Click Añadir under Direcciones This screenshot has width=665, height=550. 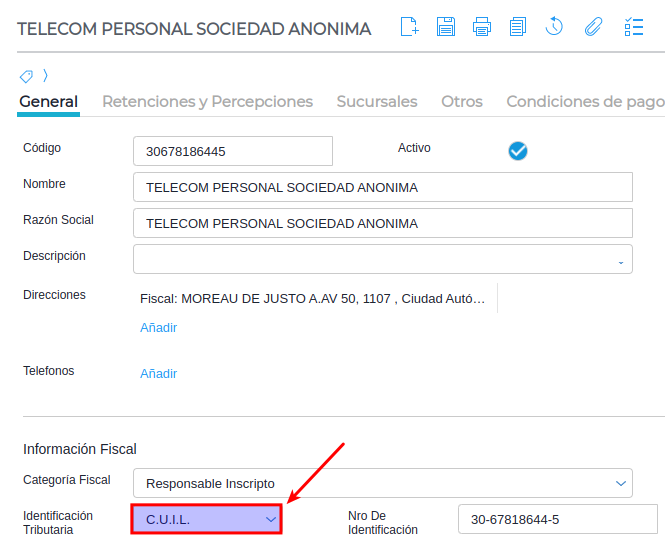pos(158,327)
